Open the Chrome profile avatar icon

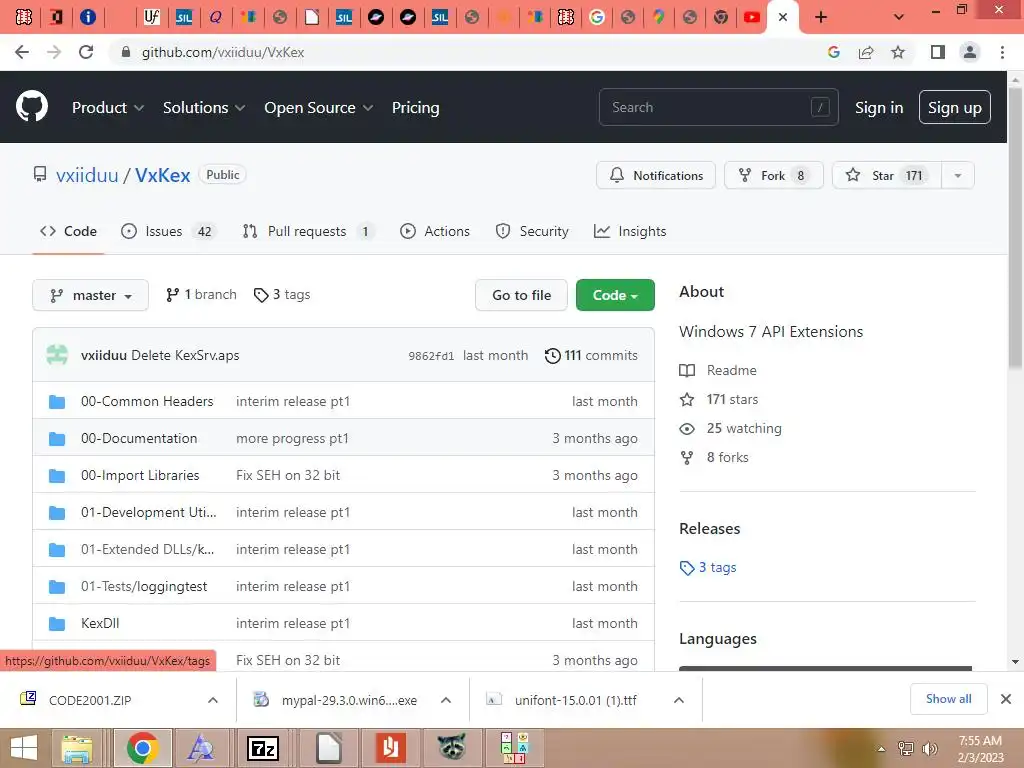coord(970,52)
